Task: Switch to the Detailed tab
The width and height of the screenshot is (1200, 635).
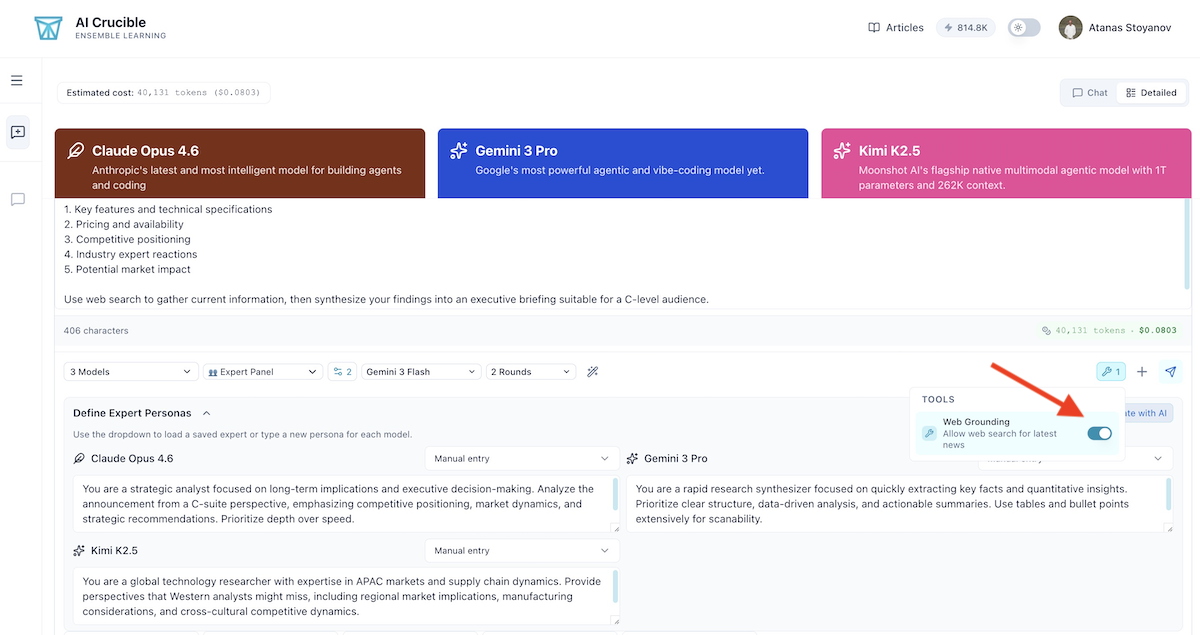Action: (x=1152, y=92)
